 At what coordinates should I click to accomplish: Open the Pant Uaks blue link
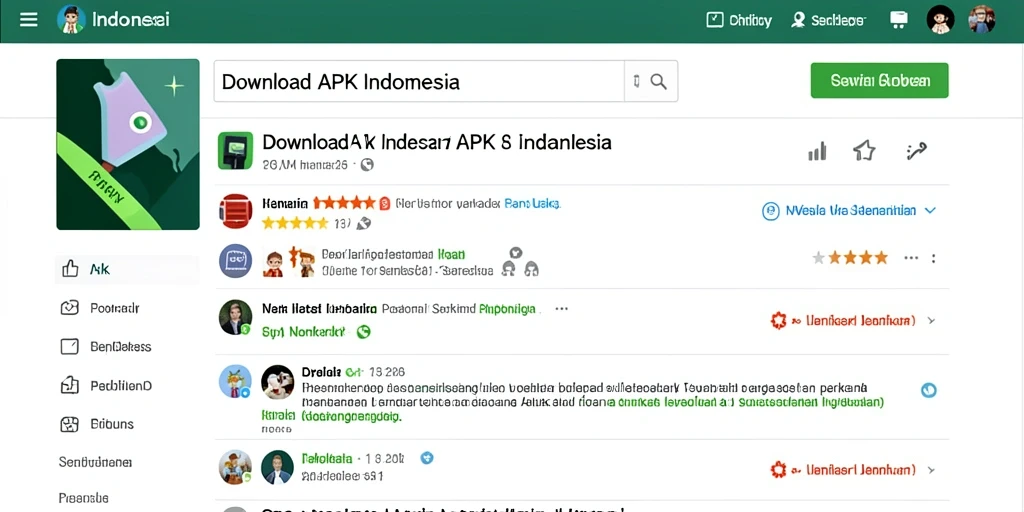coord(532,203)
